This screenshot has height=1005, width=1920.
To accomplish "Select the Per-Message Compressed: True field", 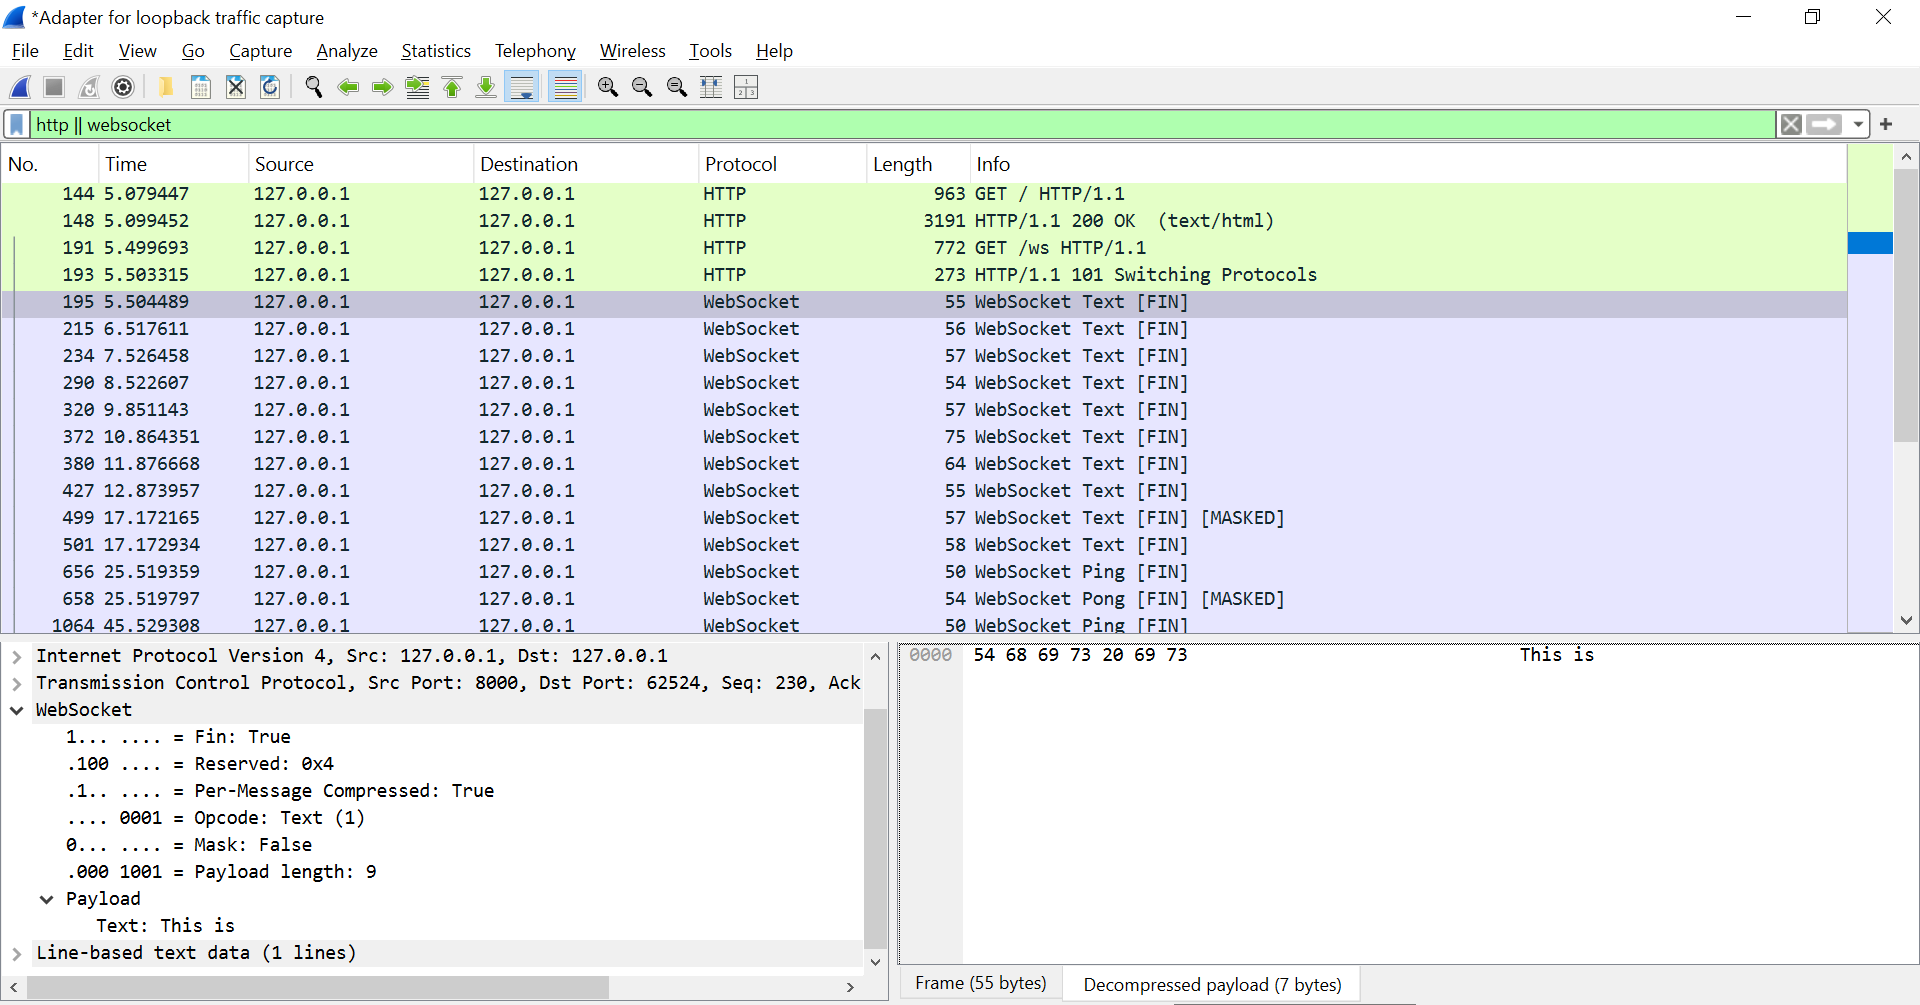I will [x=280, y=791].
